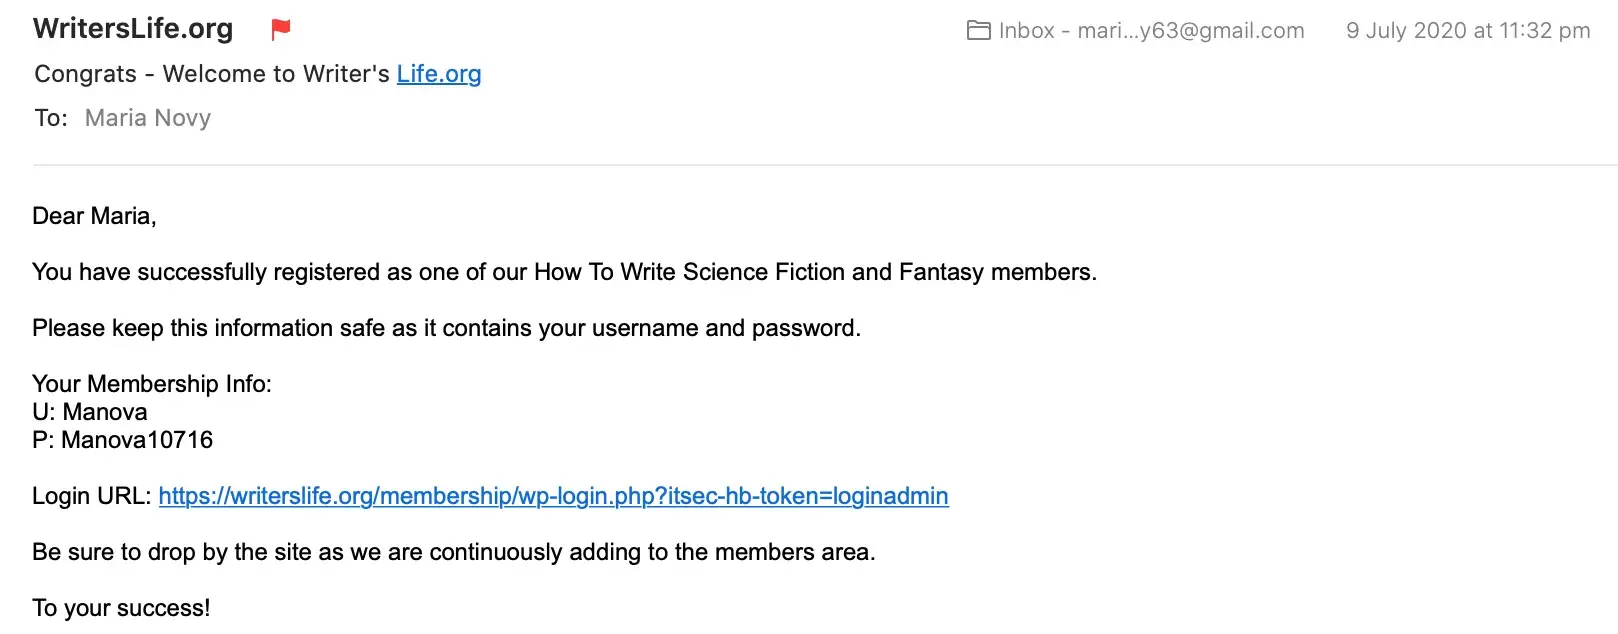The width and height of the screenshot is (1618, 634).
Task: Open the Life.org link in subject
Action: pyautogui.click(x=439, y=74)
